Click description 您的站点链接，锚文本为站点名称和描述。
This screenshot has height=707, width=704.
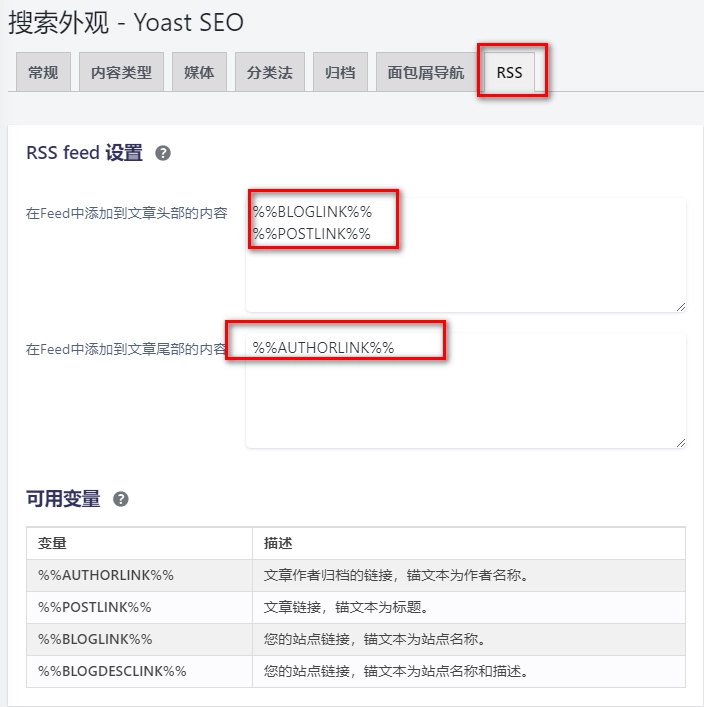tap(396, 671)
